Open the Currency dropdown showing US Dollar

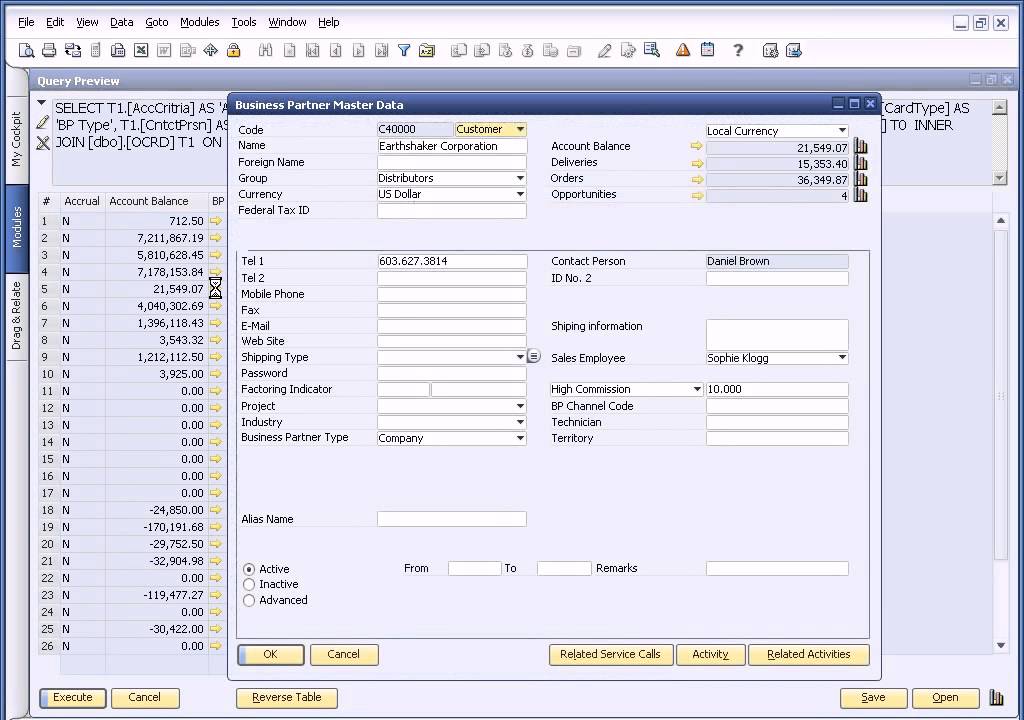[520, 194]
